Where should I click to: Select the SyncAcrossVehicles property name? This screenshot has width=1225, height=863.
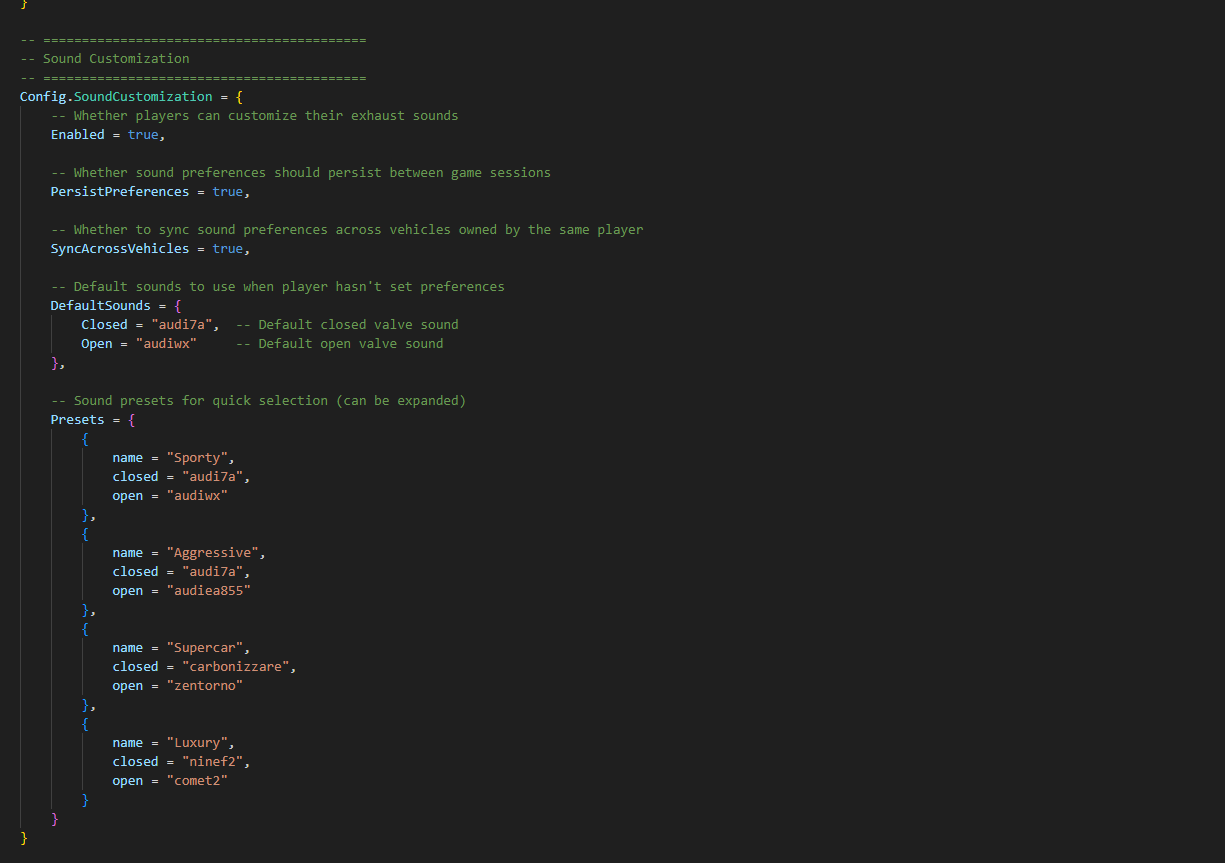click(119, 248)
